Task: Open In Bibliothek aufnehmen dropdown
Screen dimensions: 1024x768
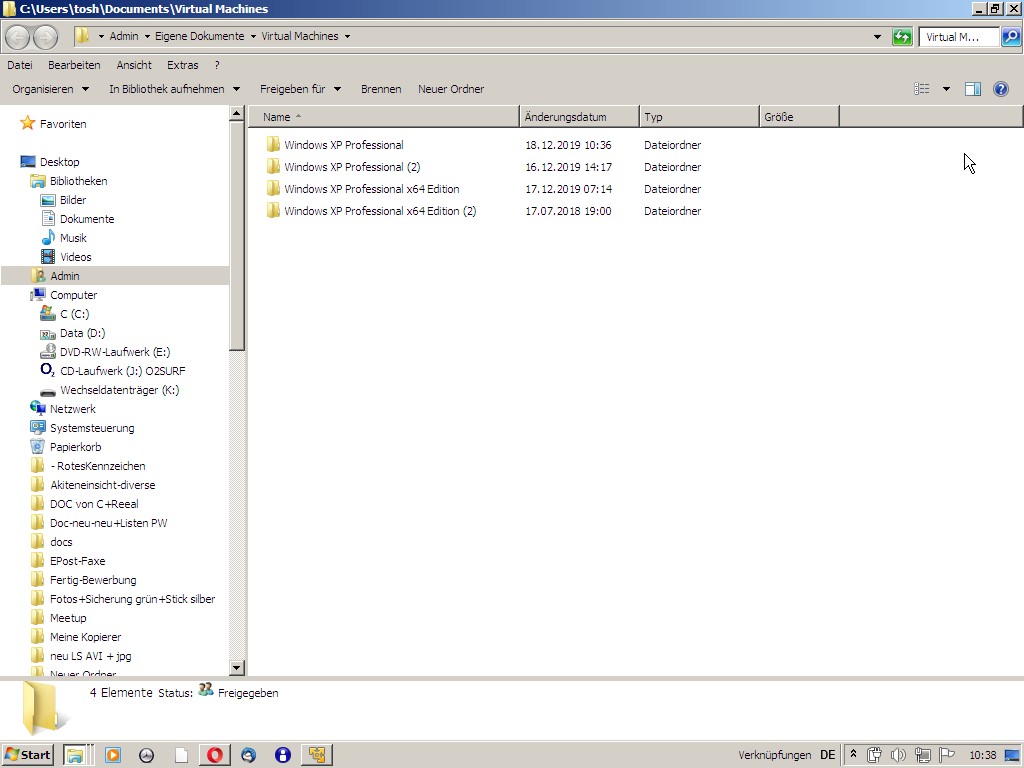Action: [174, 89]
